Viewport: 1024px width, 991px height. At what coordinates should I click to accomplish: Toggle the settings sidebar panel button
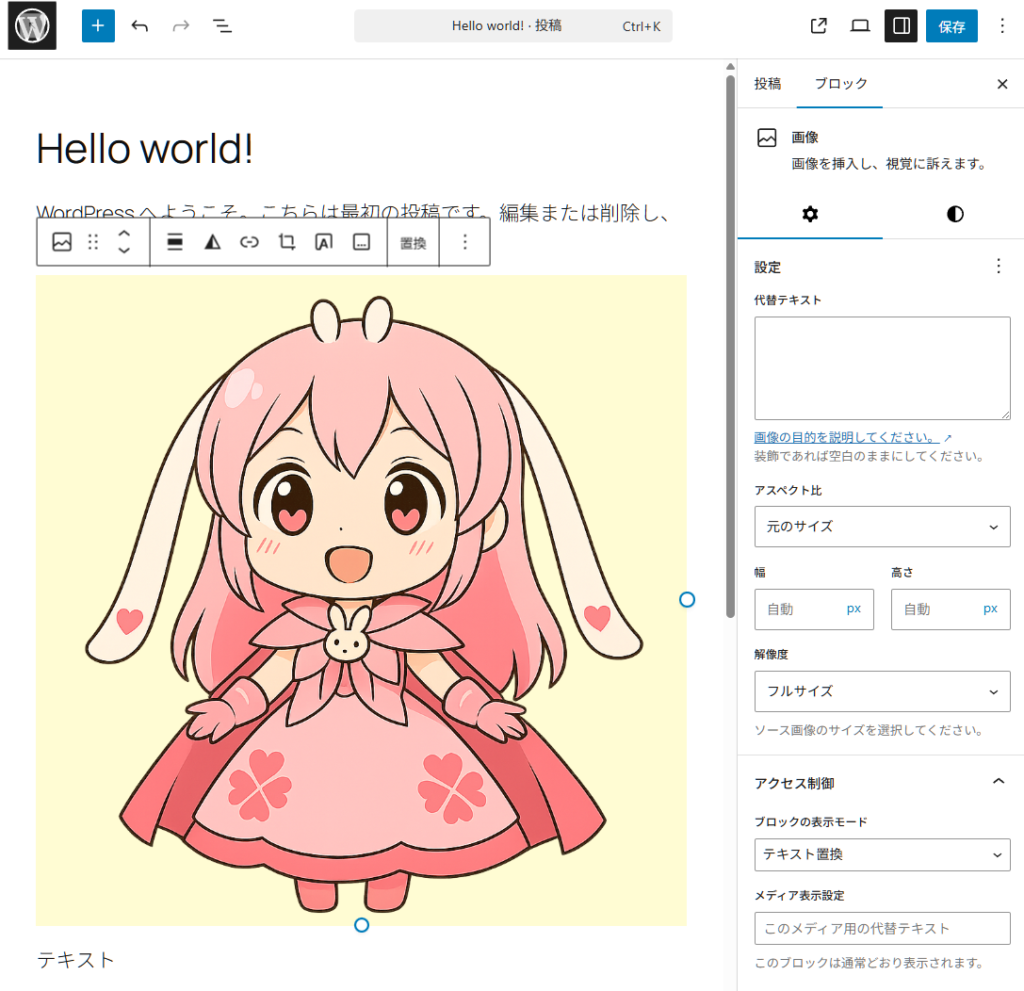click(x=901, y=26)
